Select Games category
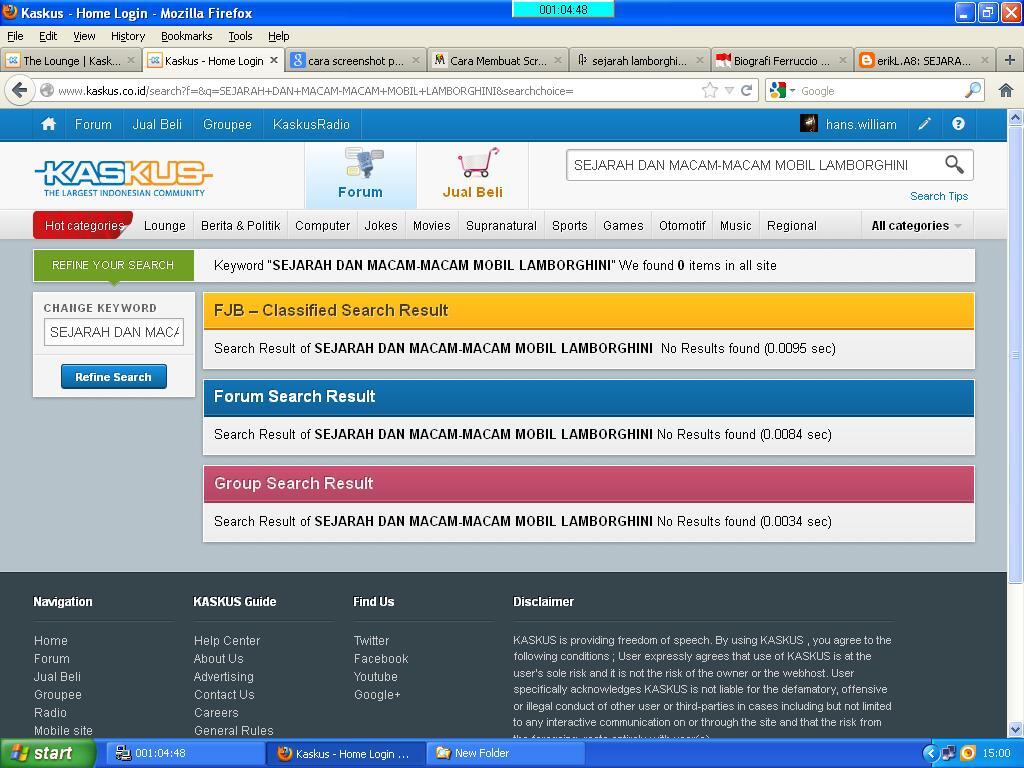The width and height of the screenshot is (1024, 768). coord(623,226)
